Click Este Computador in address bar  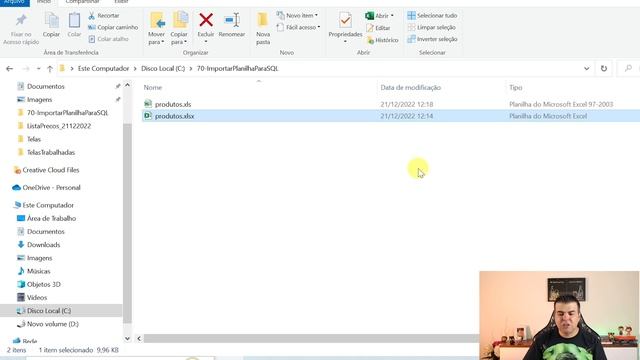[x=103, y=69]
